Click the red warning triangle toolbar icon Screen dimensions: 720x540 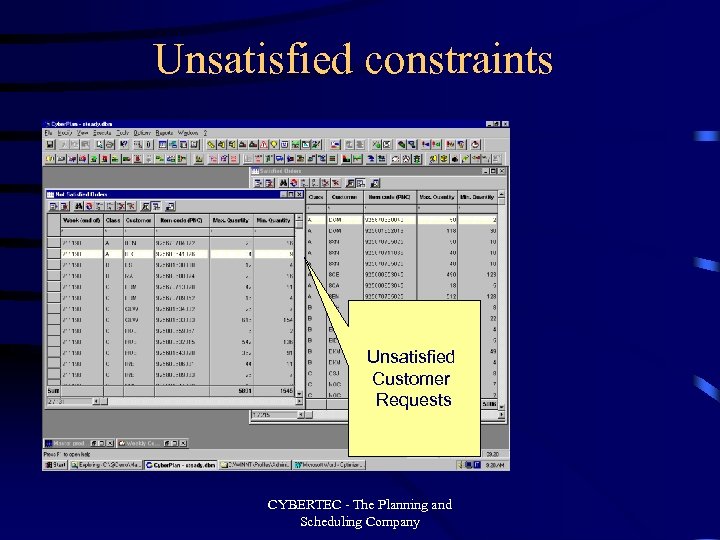click(x=264, y=144)
